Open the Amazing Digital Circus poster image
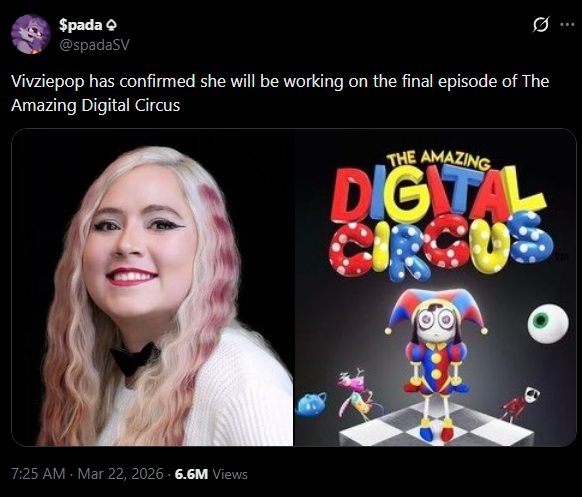 435,287
